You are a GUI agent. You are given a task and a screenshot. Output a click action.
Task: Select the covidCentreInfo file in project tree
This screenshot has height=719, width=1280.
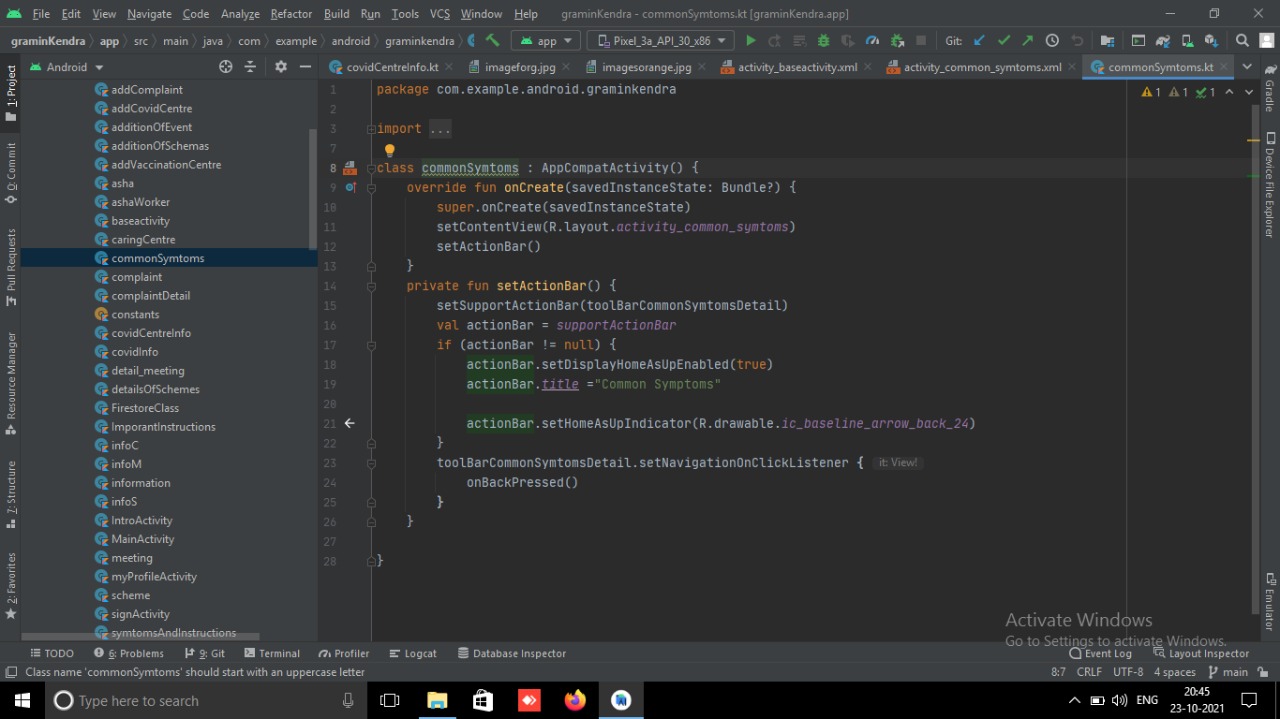[151, 333]
